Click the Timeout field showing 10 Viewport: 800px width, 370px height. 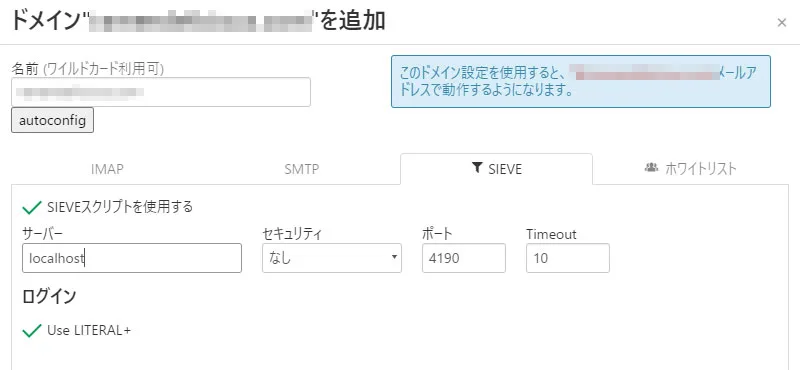[568, 258]
